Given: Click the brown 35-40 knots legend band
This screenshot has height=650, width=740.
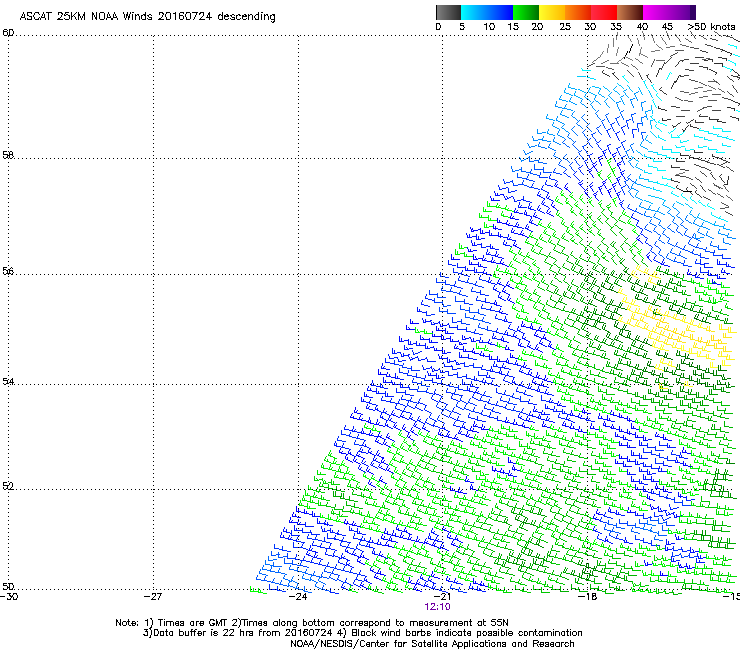Looking at the screenshot, I should tap(630, 12).
